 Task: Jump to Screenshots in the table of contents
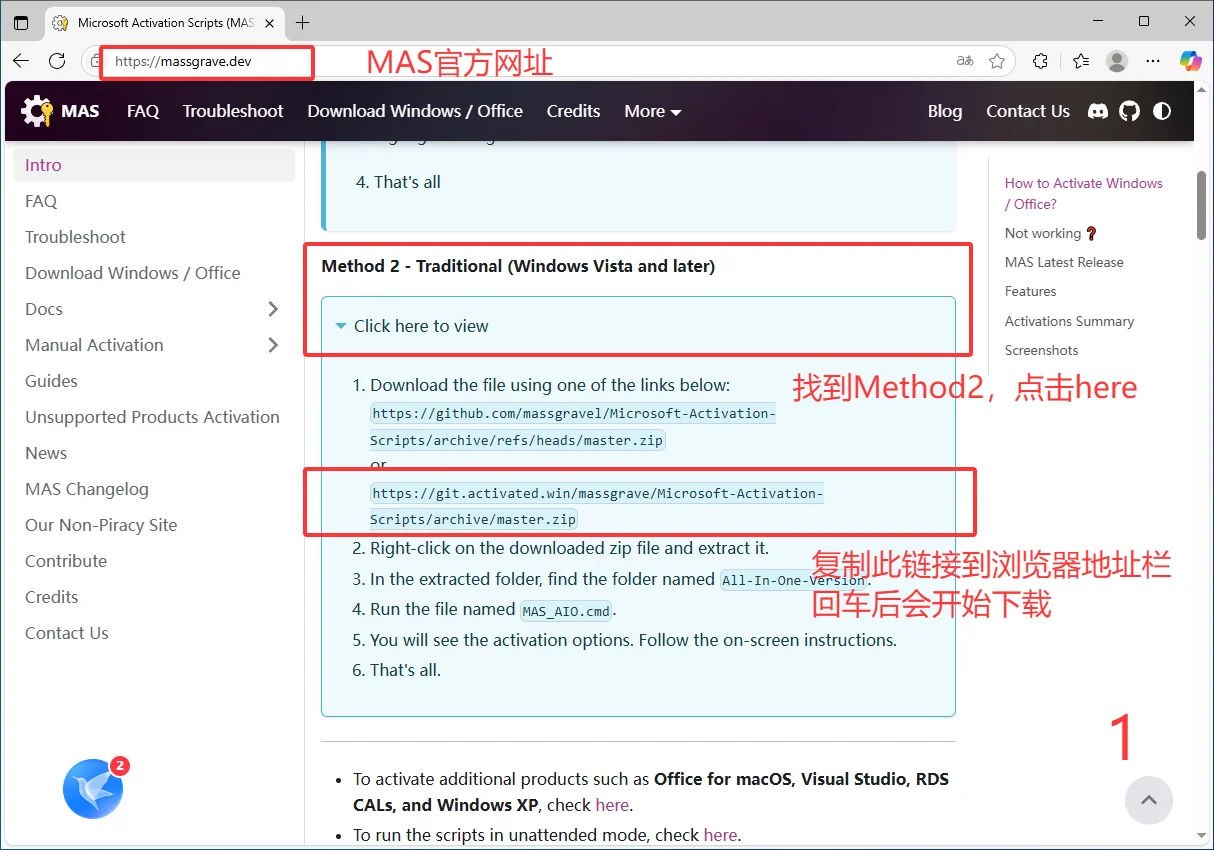(1042, 350)
